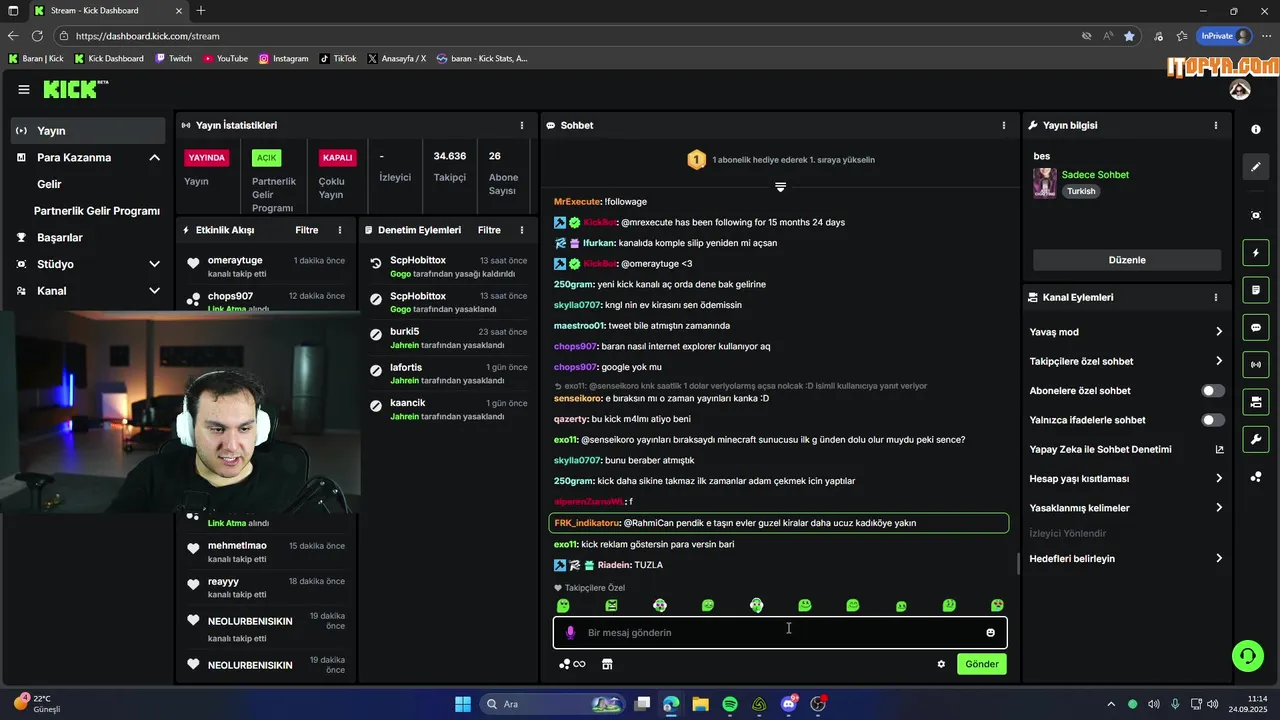
Task: Open Windows Start menu
Action: point(463,704)
